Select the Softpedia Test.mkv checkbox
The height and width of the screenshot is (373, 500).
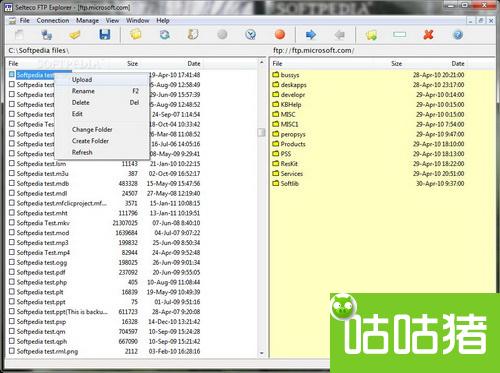point(12,223)
